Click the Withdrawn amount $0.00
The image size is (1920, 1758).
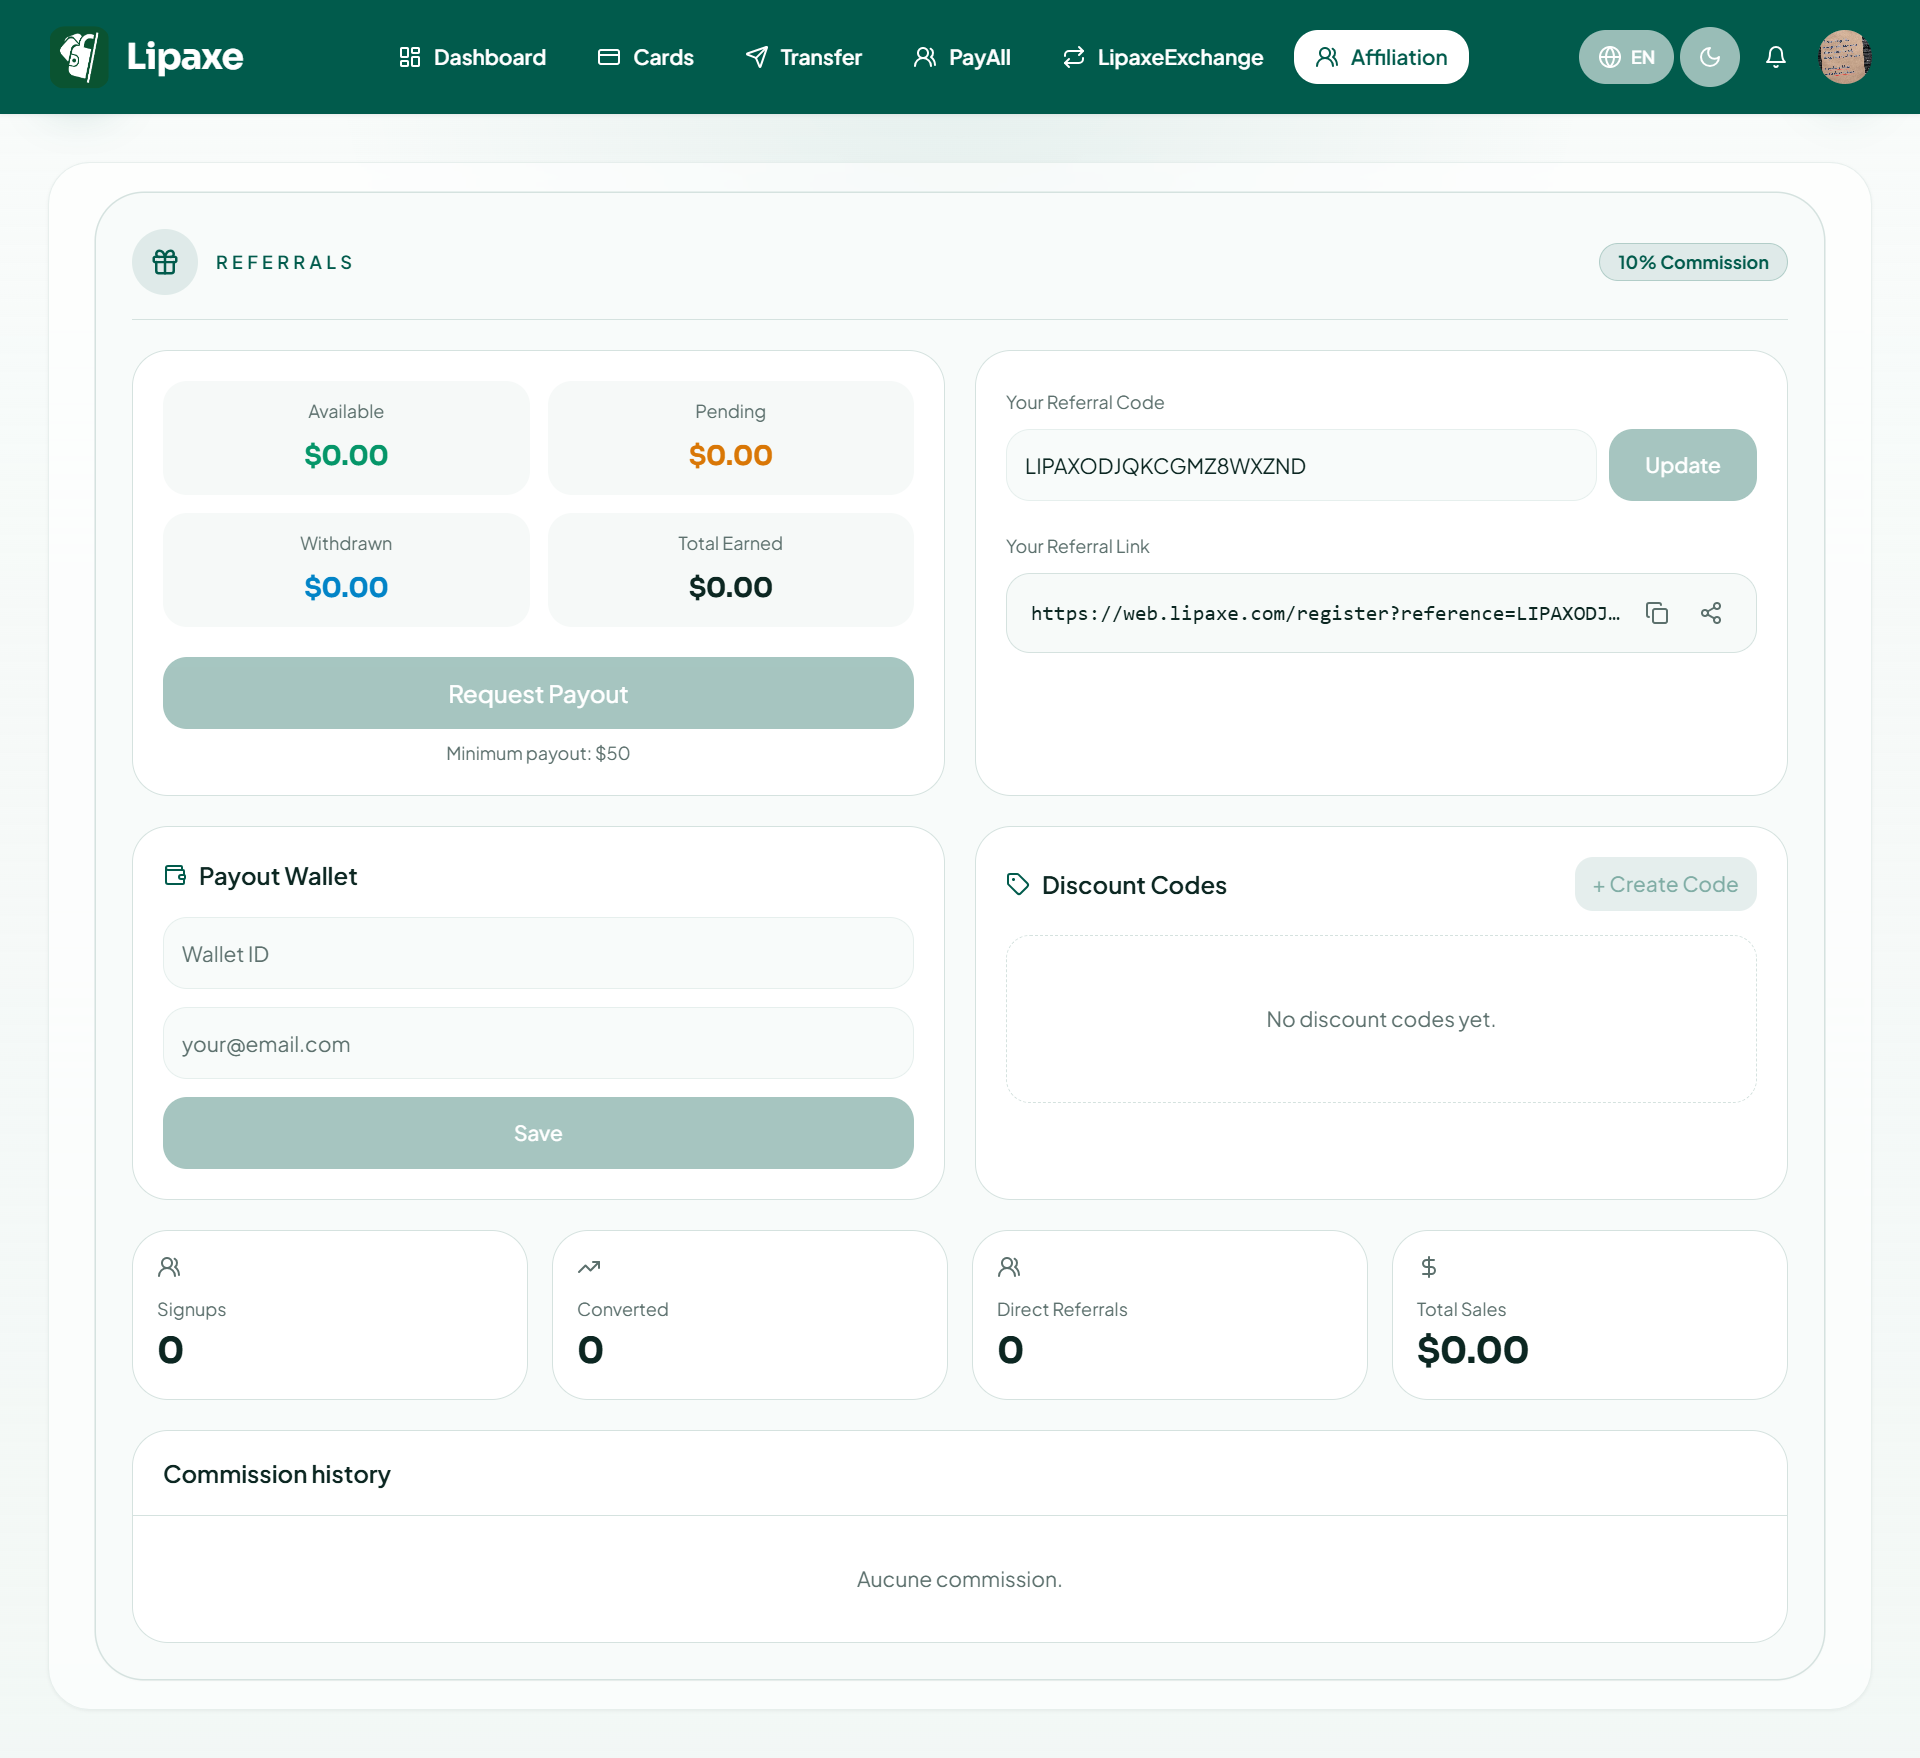[346, 587]
